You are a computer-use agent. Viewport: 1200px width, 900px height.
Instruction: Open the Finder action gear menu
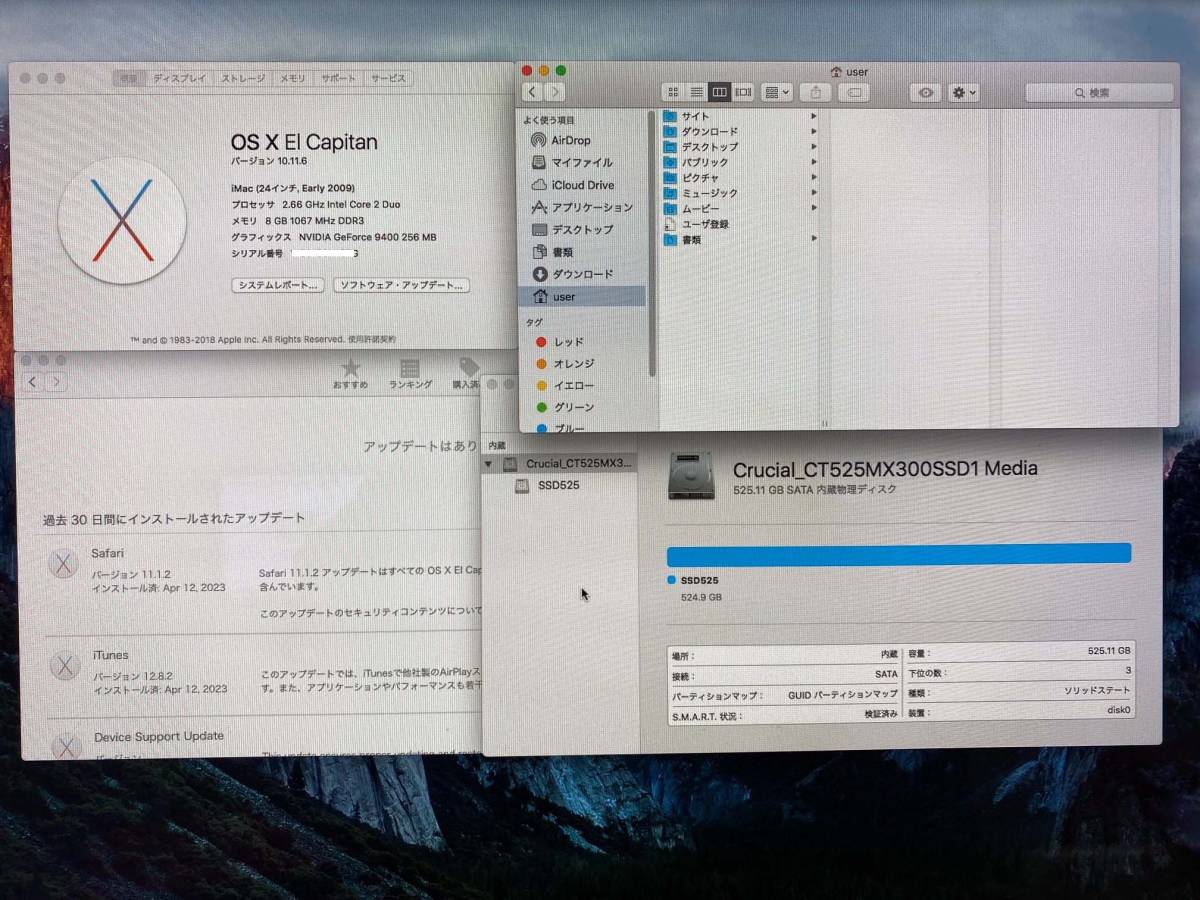point(963,92)
